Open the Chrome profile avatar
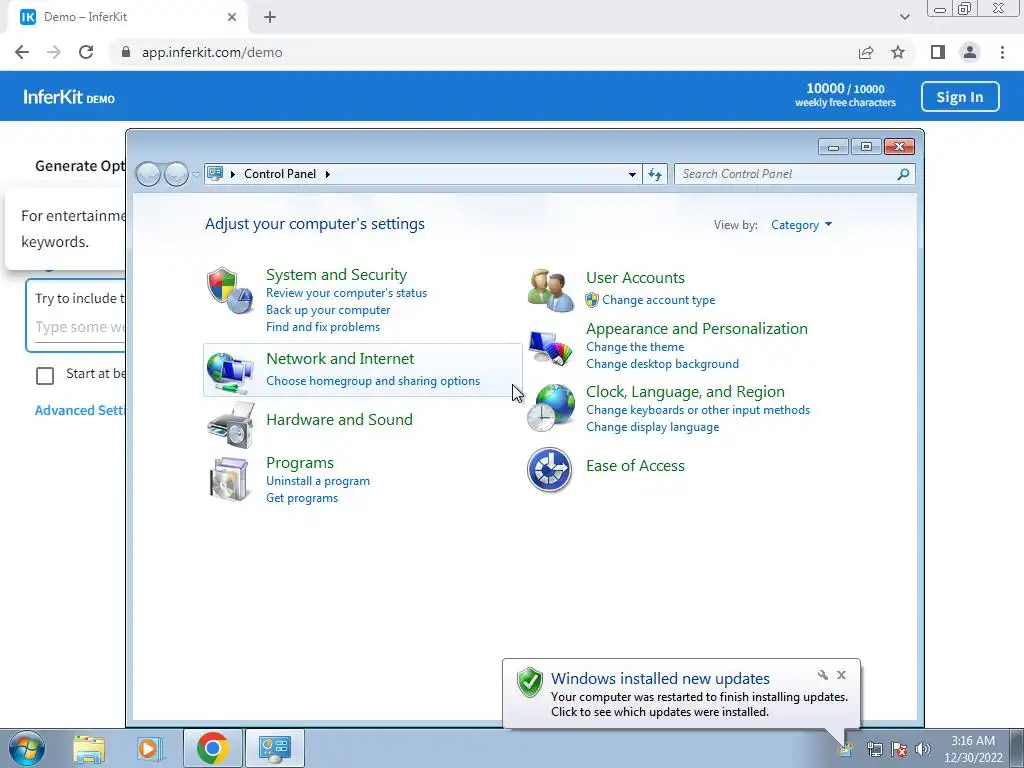The height and width of the screenshot is (768, 1024). coord(970,52)
